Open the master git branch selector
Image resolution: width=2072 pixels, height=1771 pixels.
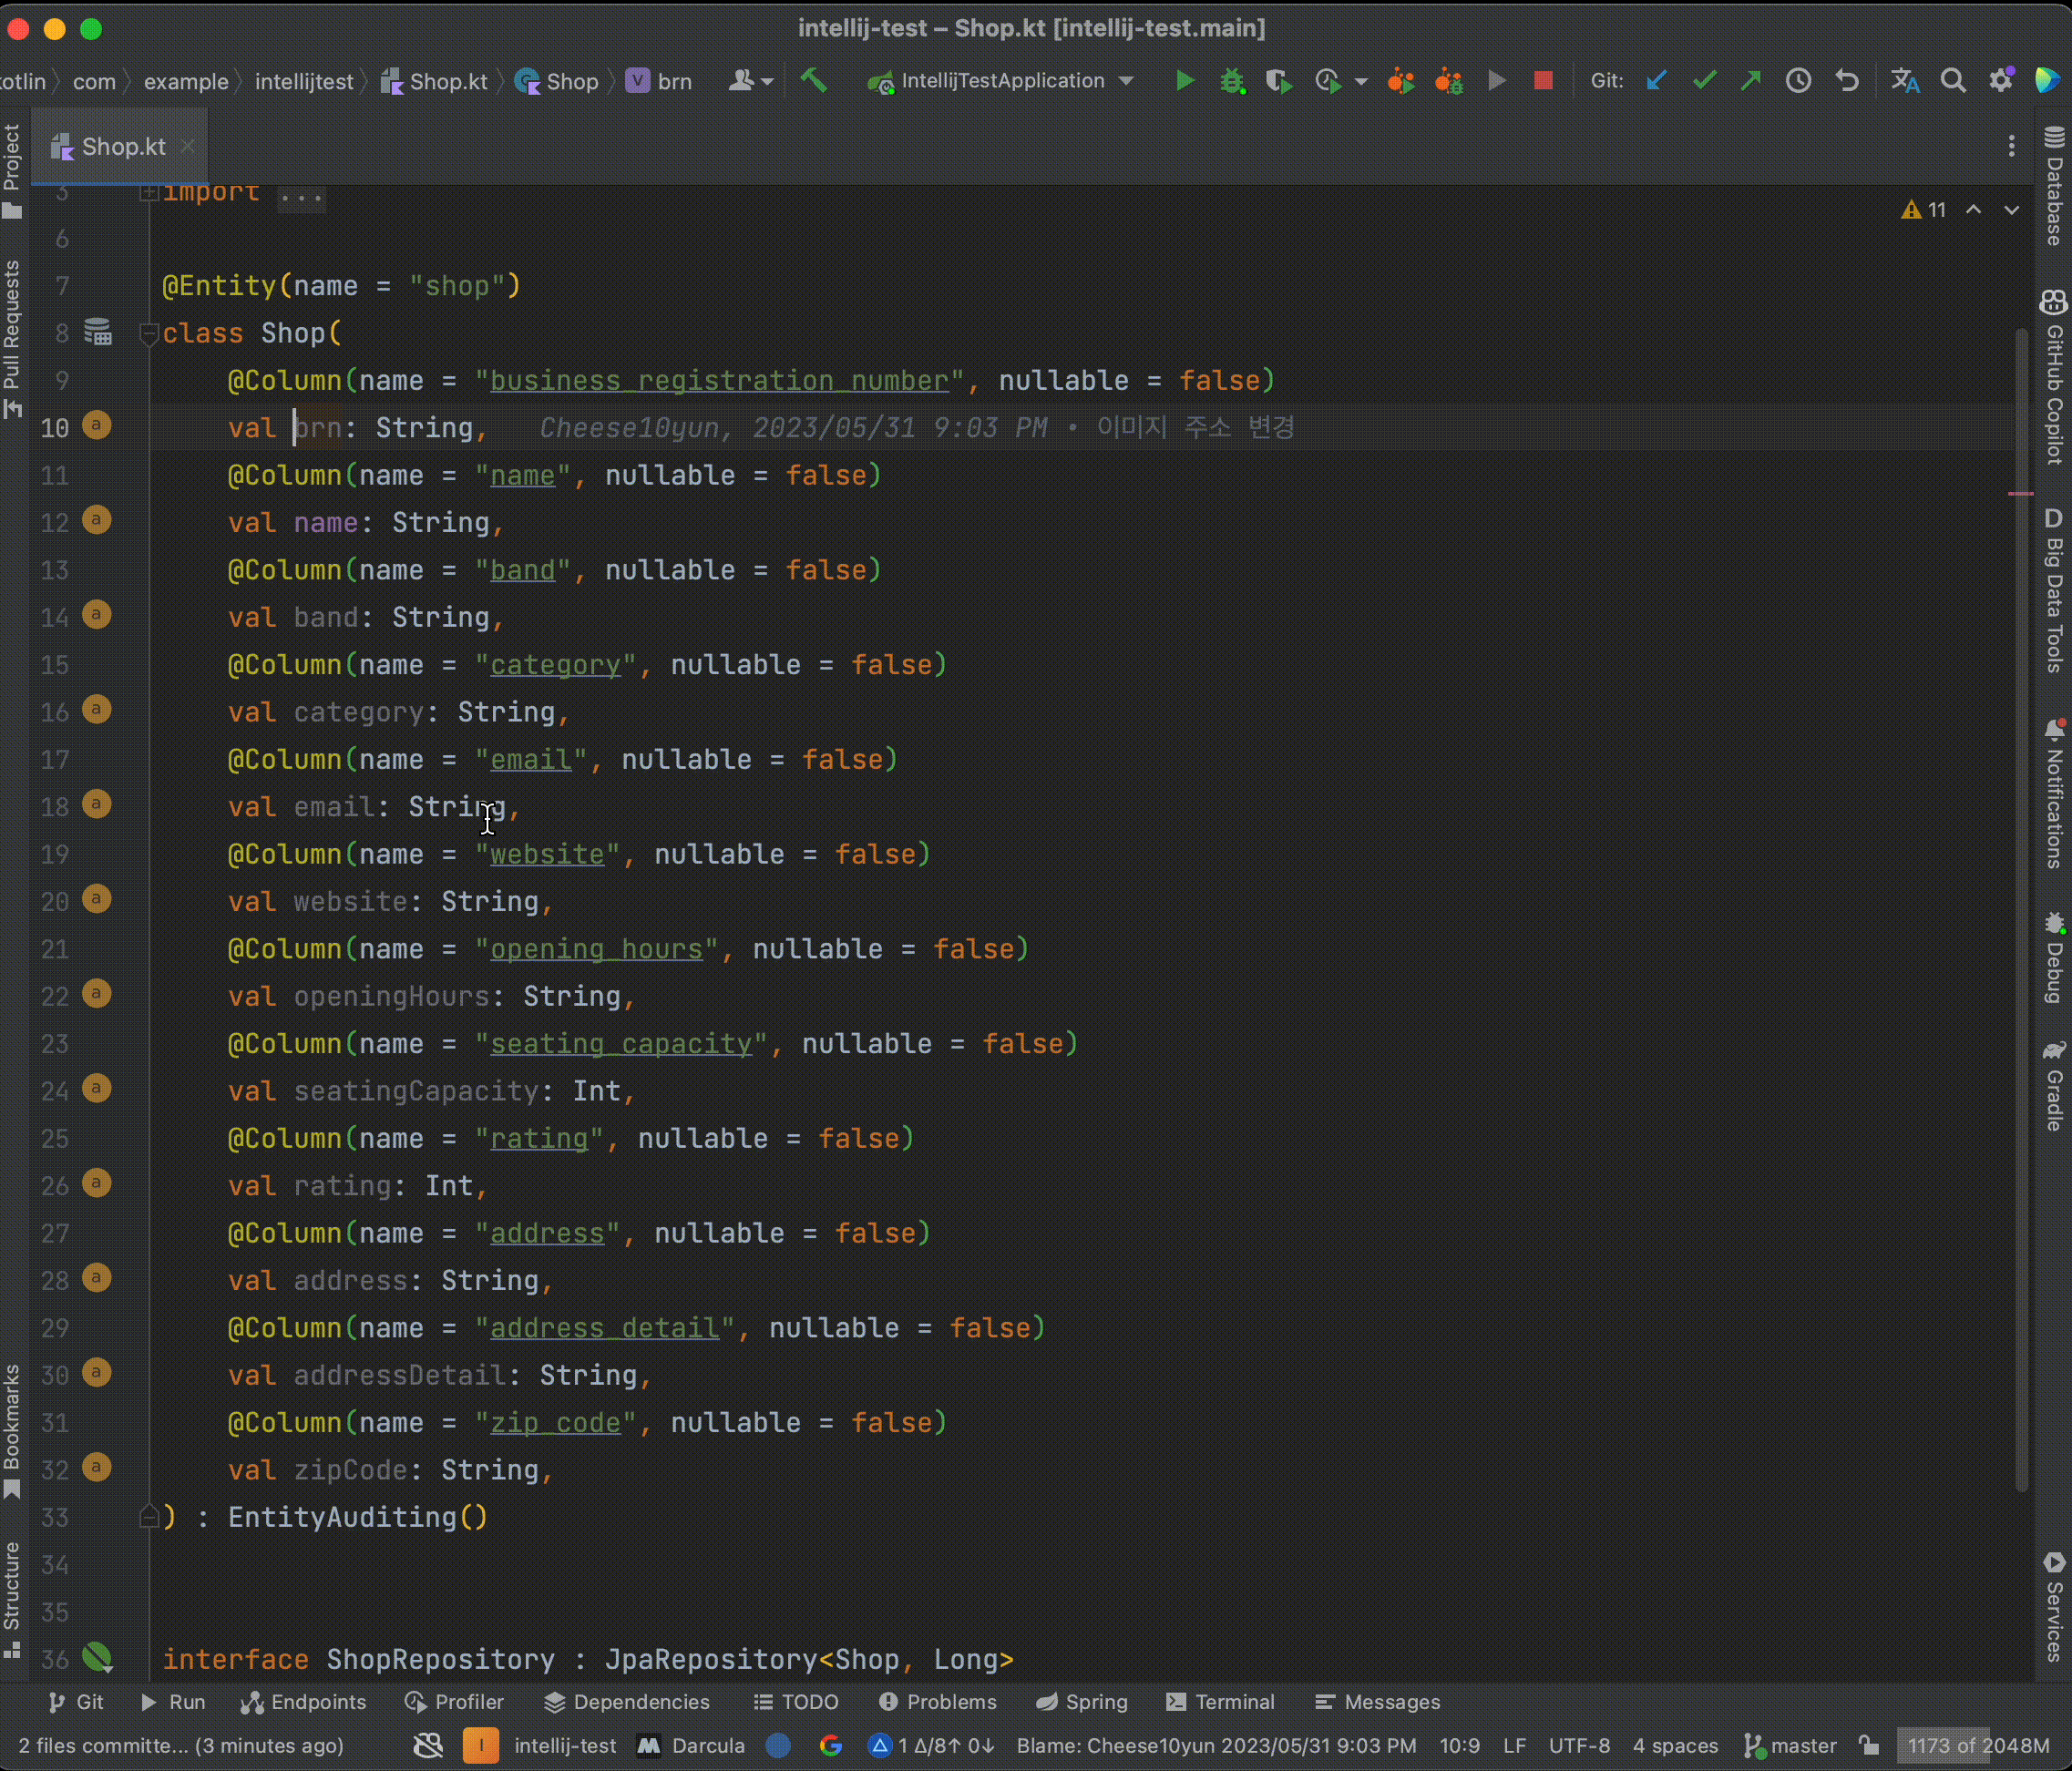(1792, 1745)
